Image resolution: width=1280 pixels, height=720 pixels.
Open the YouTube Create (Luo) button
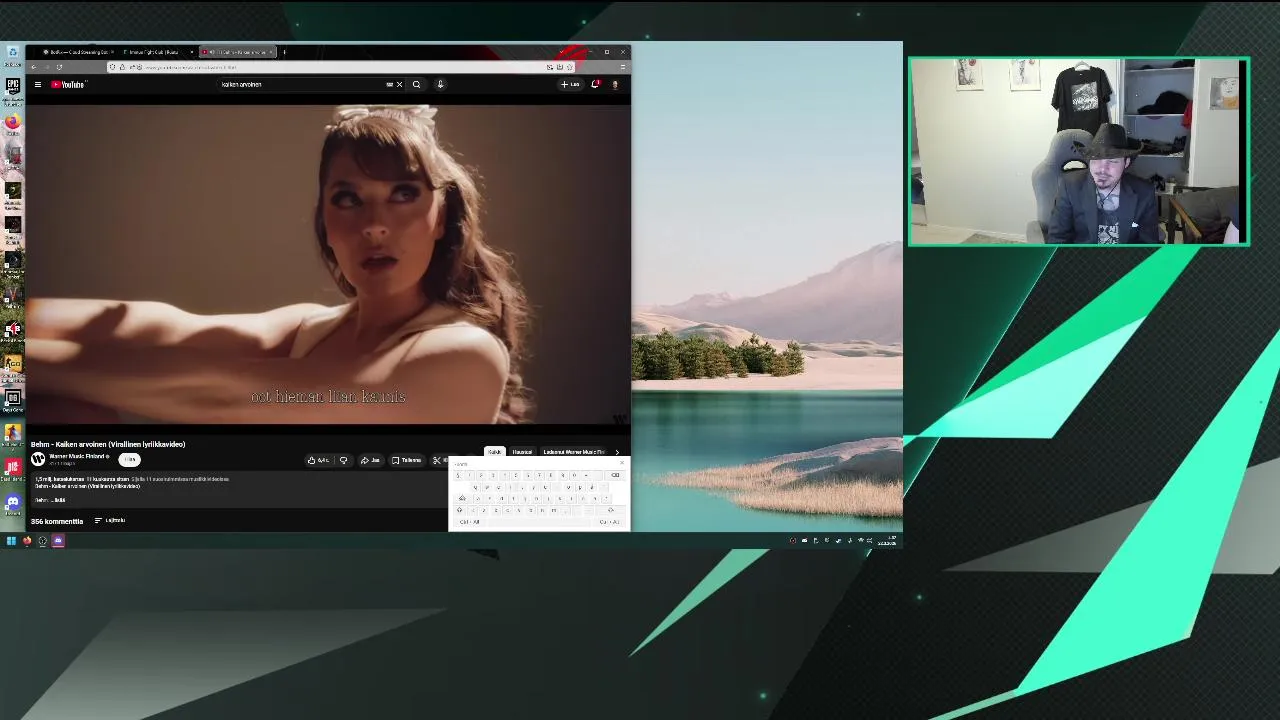[570, 84]
